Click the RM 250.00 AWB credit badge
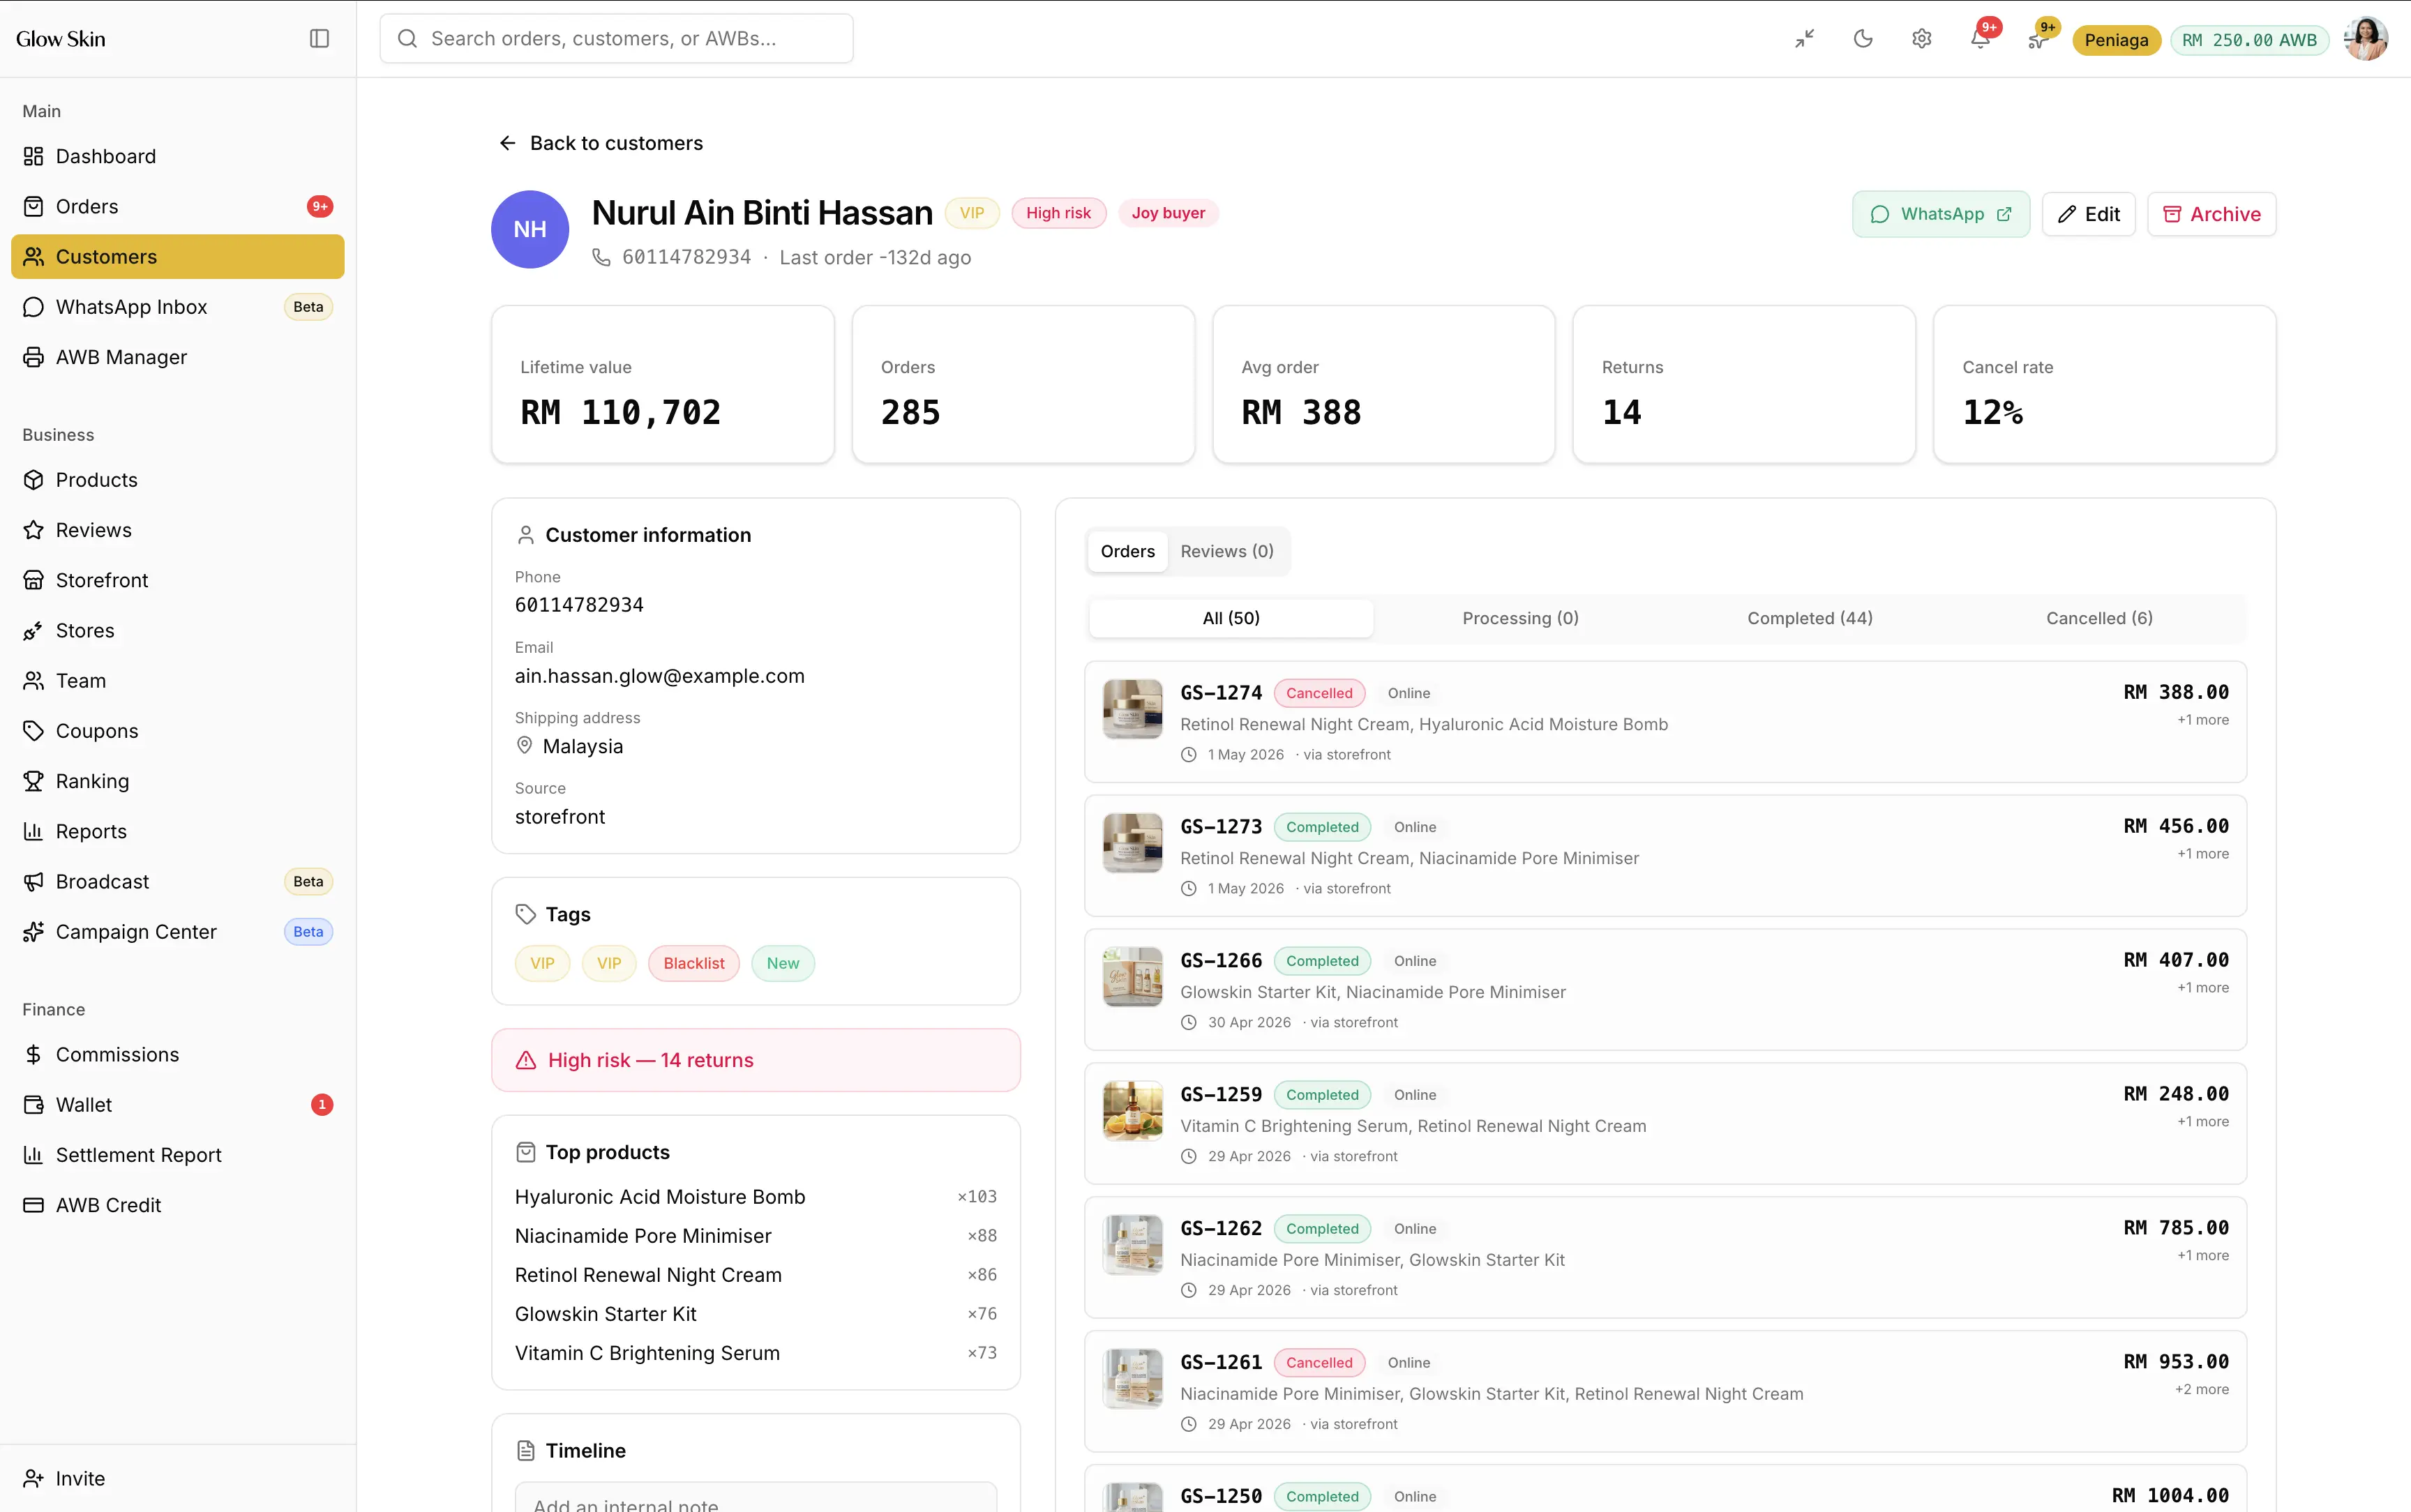2411x1512 pixels. 2249,40
